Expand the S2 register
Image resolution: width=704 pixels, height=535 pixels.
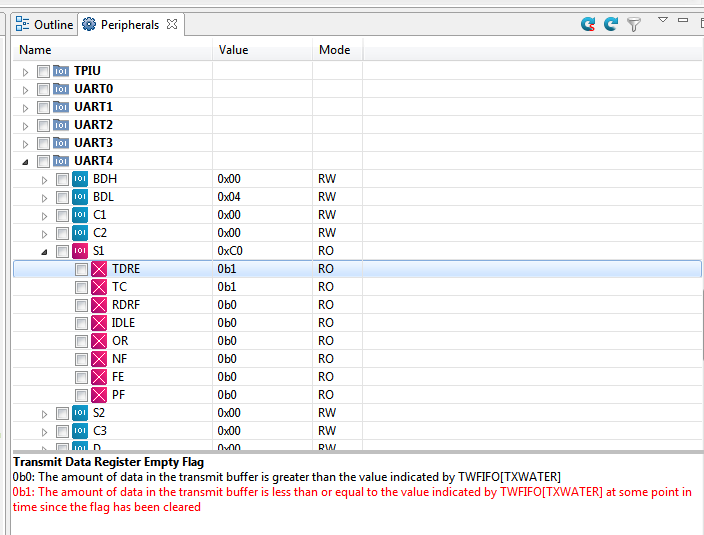[44, 413]
